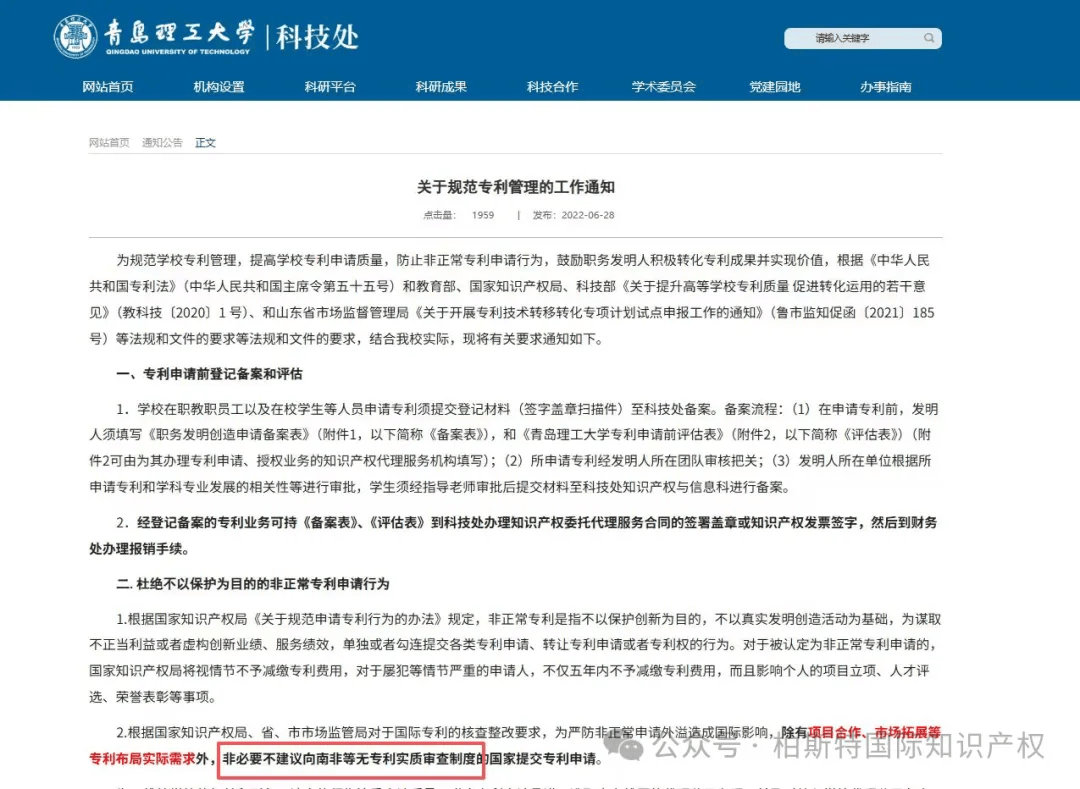Click the WeChat watermark icon
1080x789 pixels.
(625, 746)
